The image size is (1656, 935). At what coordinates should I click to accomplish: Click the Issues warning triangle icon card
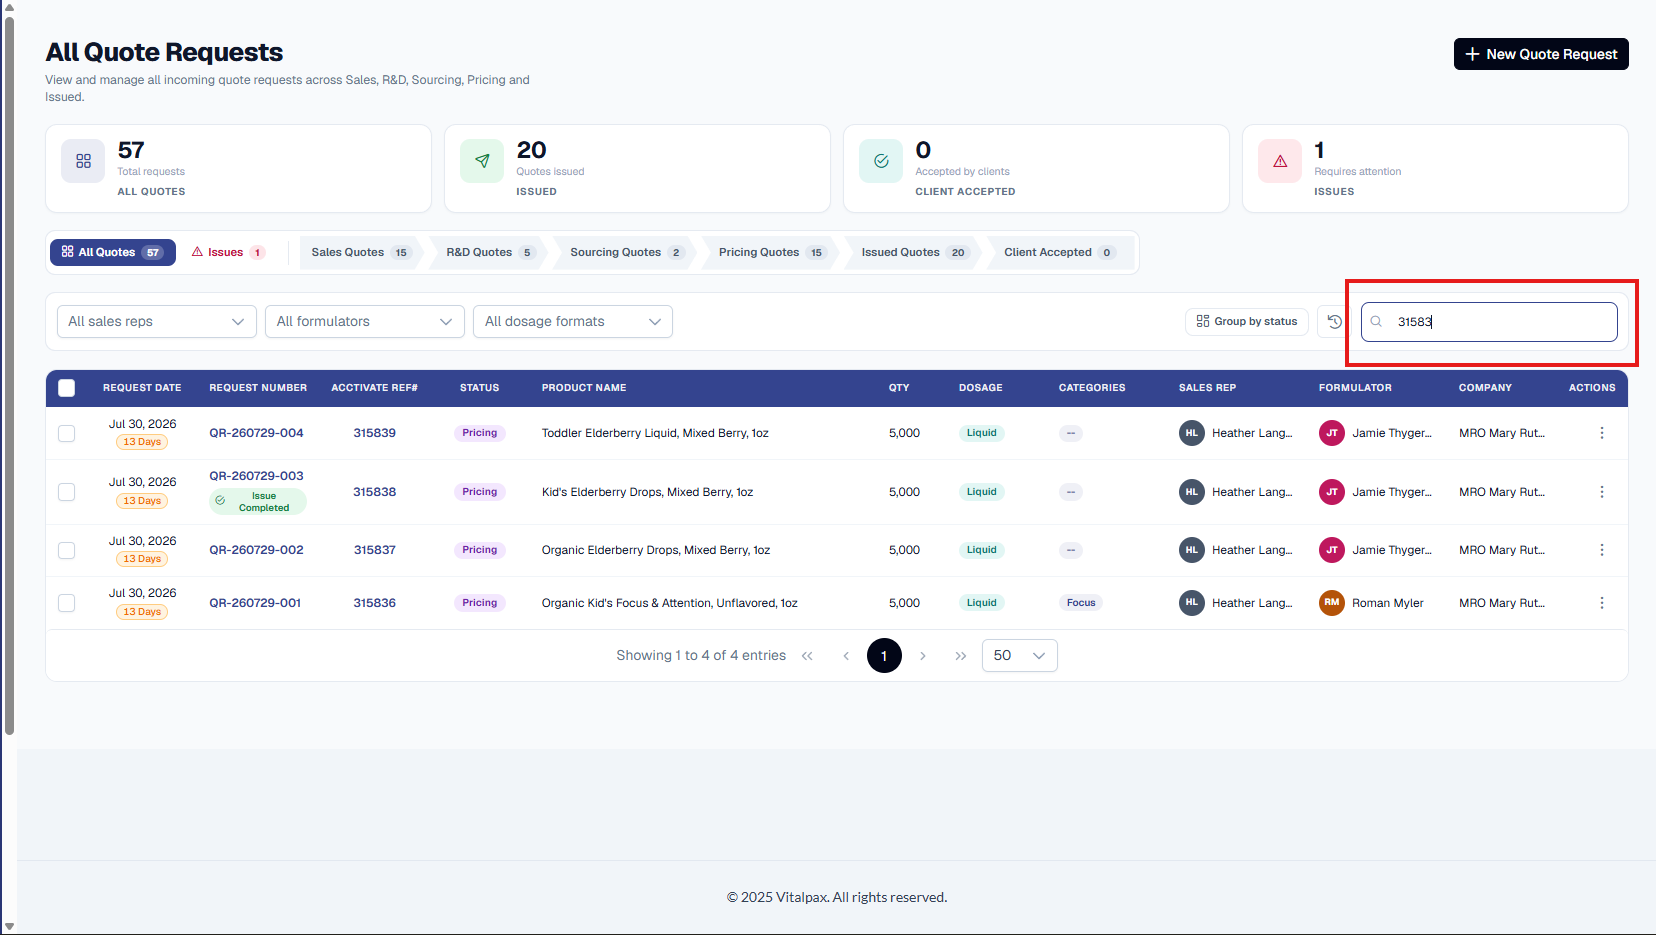[x=1280, y=161]
